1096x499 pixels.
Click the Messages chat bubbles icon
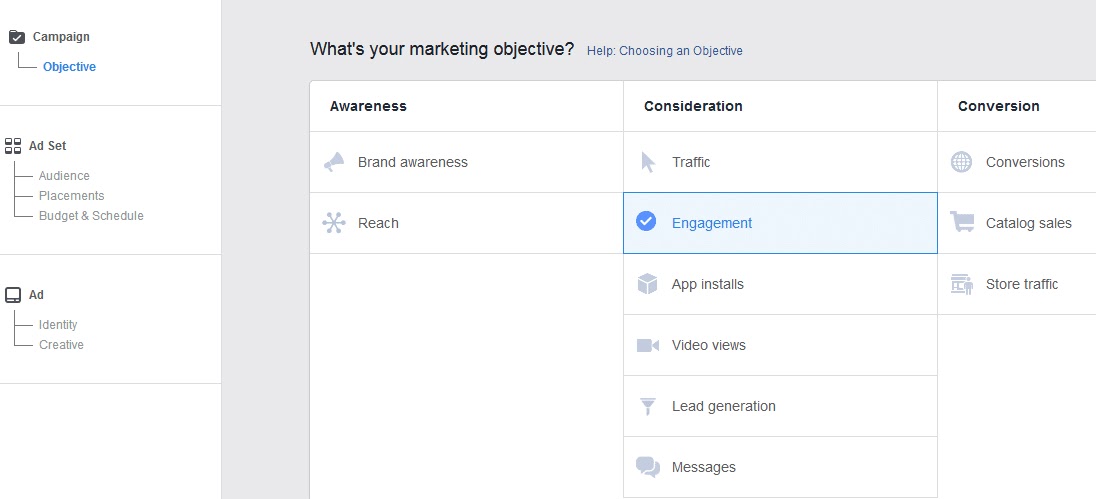648,467
